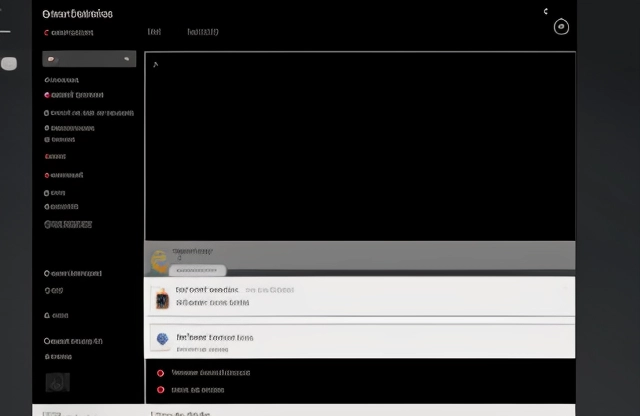This screenshot has width=640, height=416.
Task: Click the small cursor-like icon in the black main panel
Action: point(156,65)
